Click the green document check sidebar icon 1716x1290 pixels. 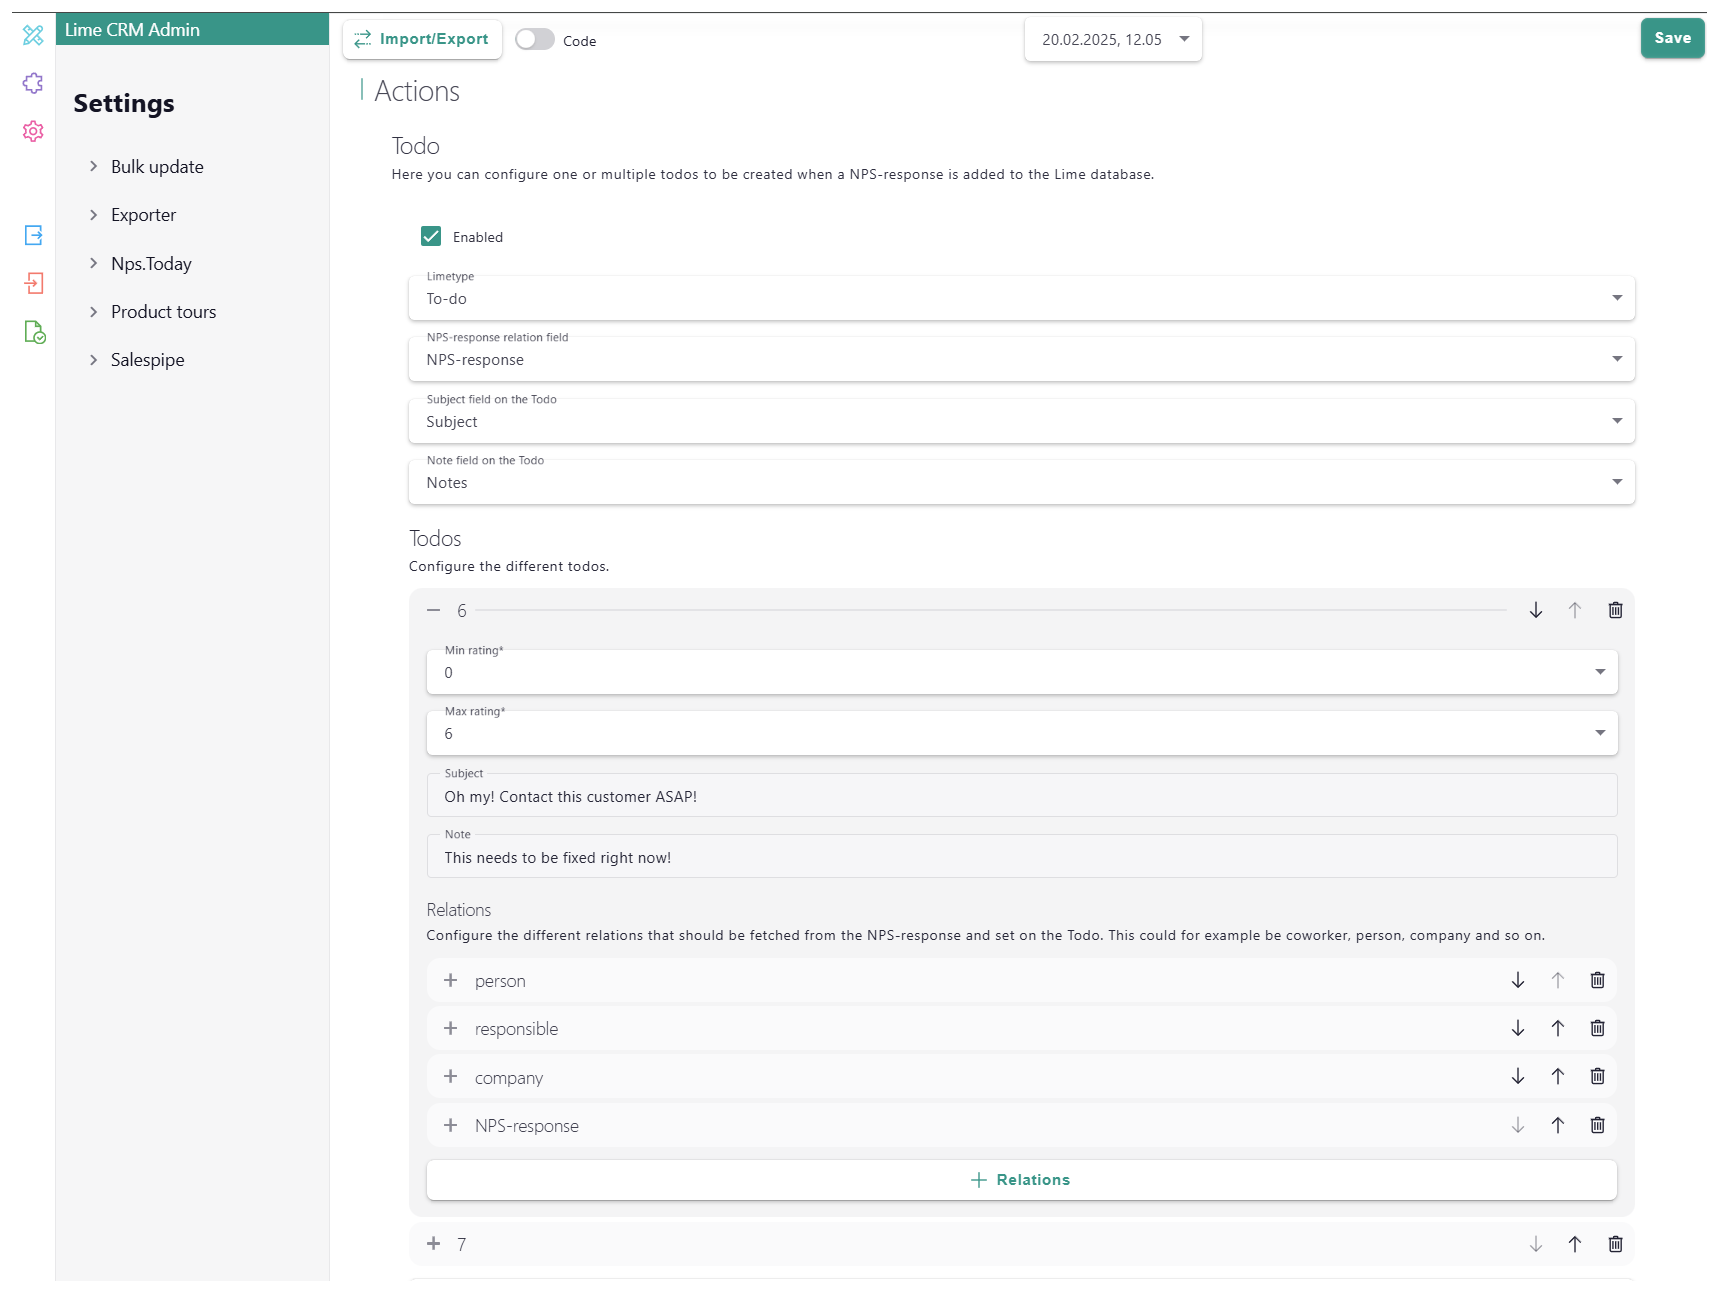tap(34, 332)
